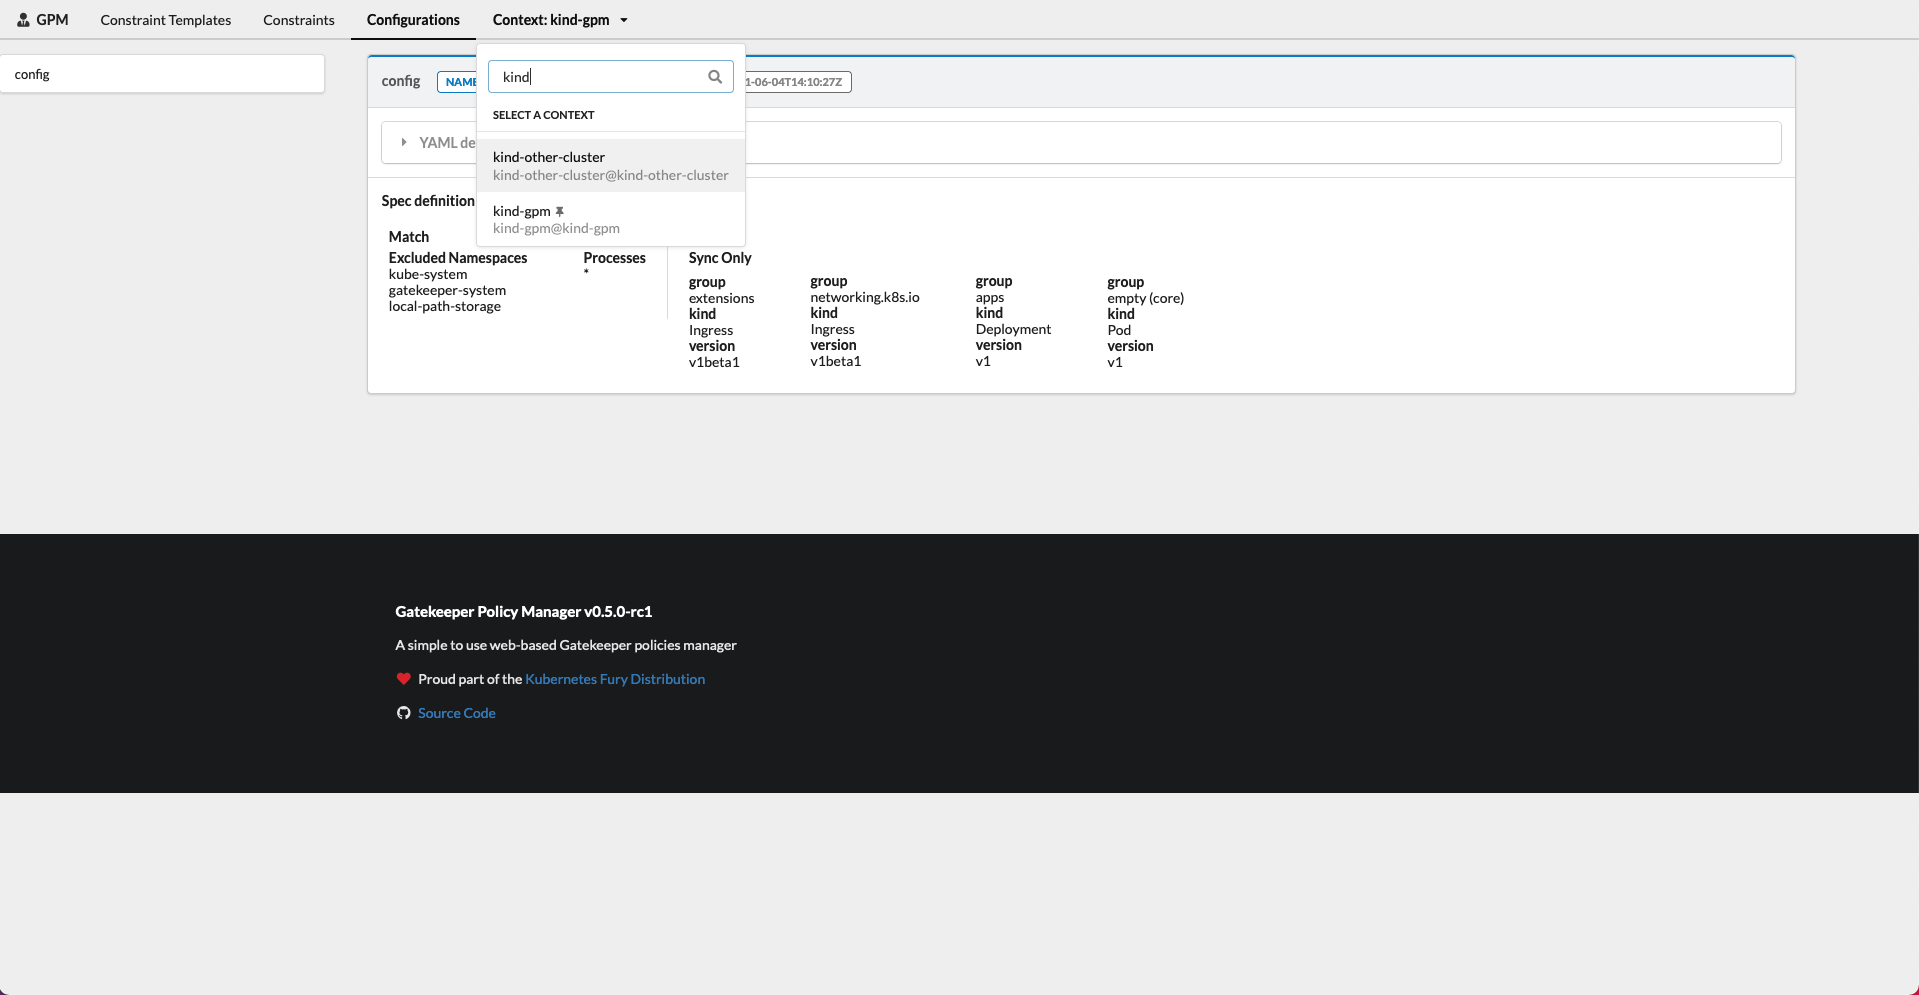Click the pin icon beside kind-gpm
The height and width of the screenshot is (995, 1919).
click(560, 211)
